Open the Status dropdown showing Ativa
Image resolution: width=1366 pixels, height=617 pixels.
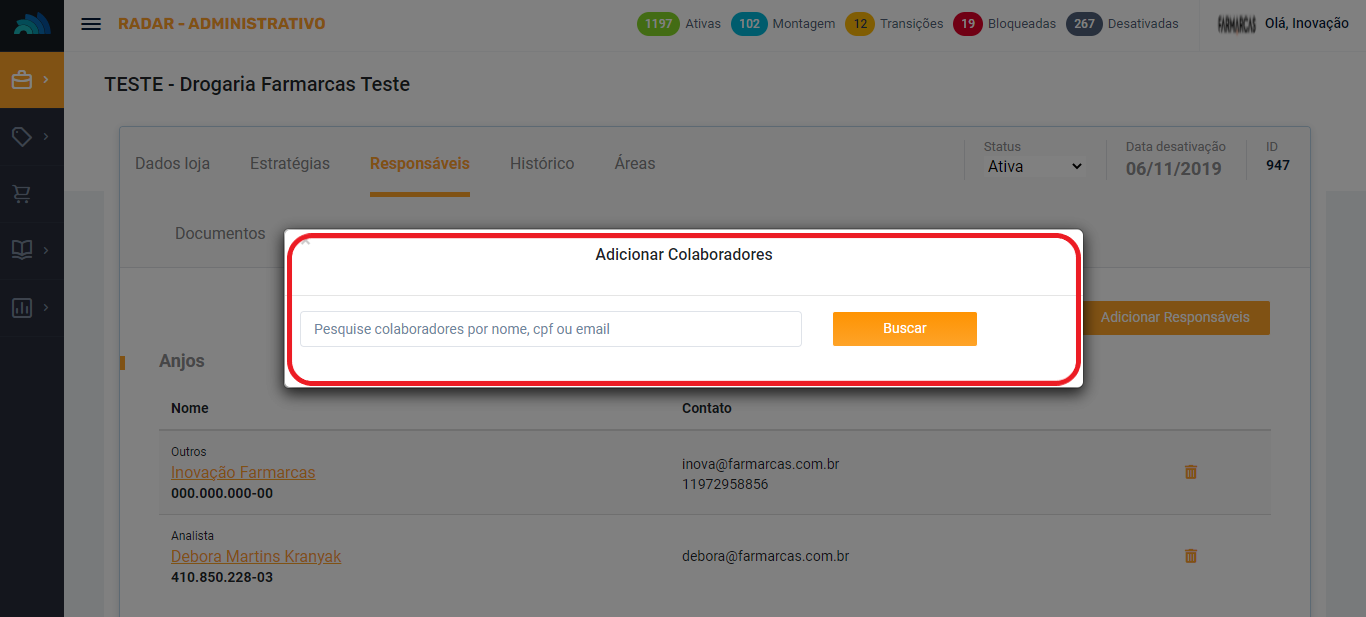pyautogui.click(x=1034, y=167)
